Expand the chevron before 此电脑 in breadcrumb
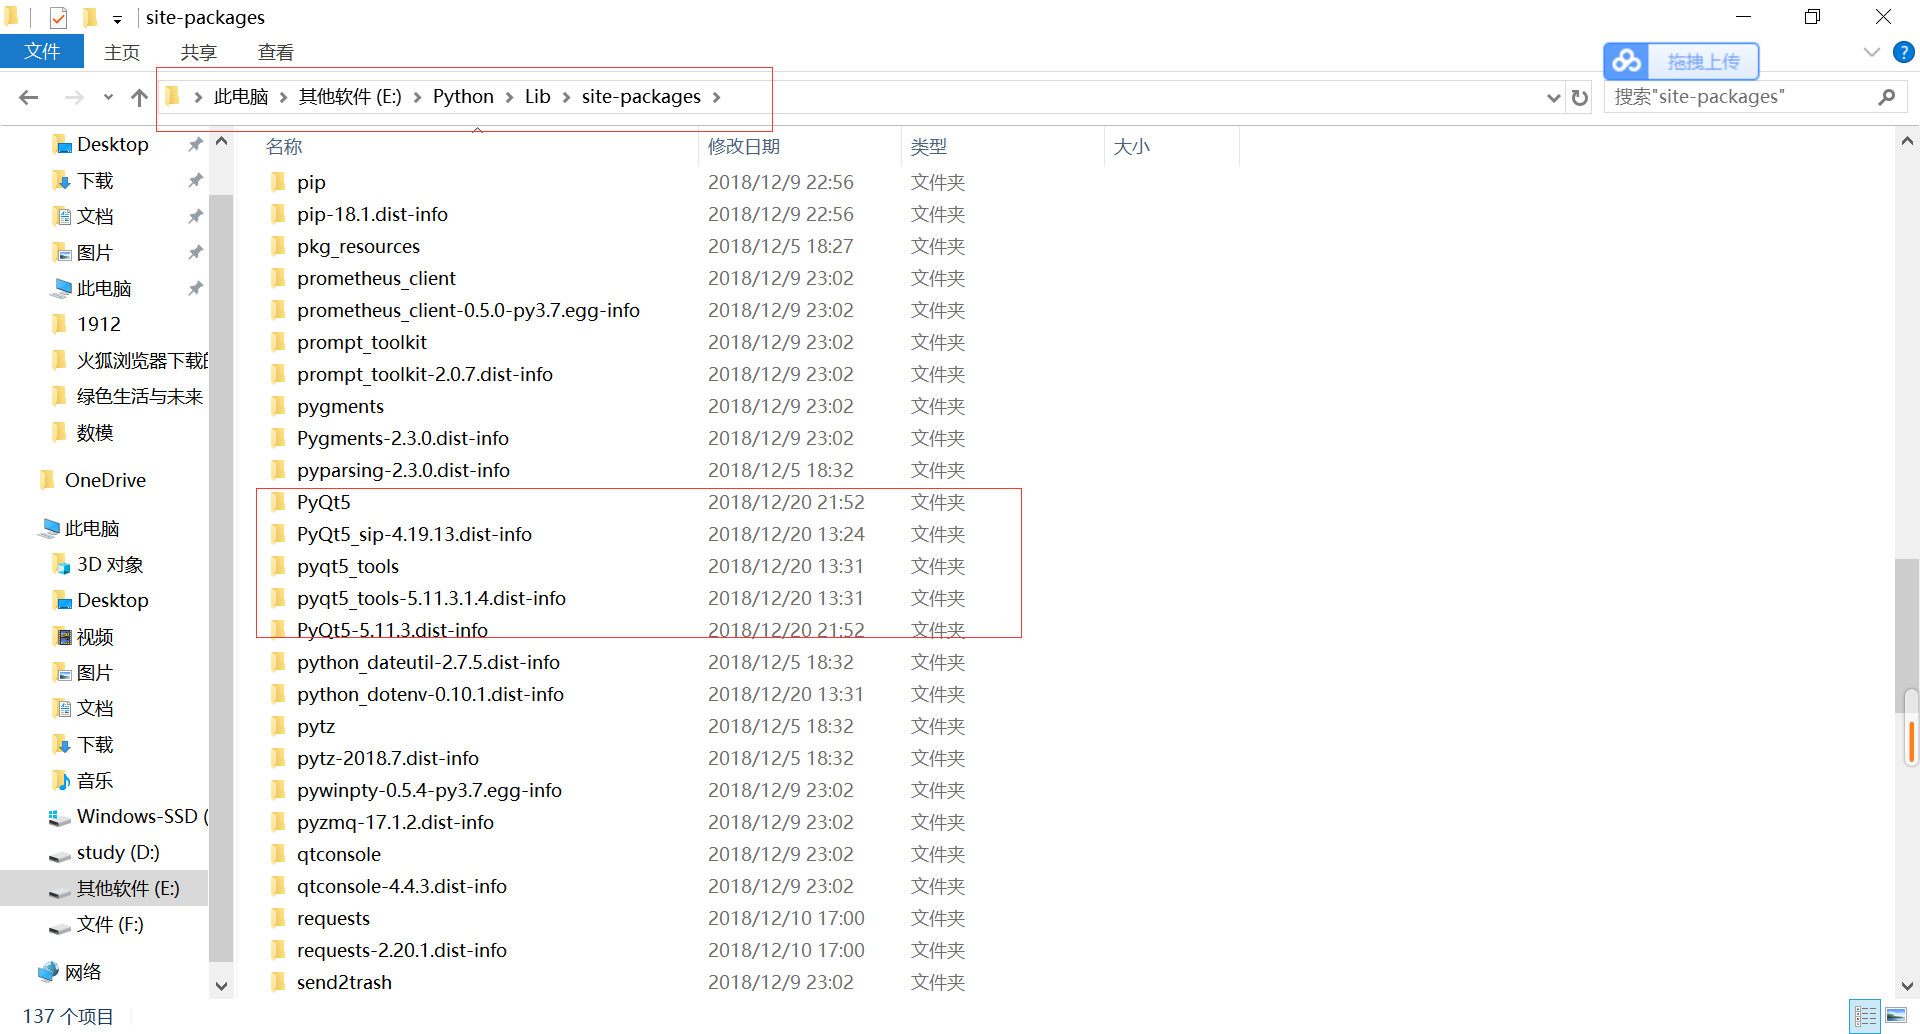This screenshot has height=1034, width=1920. pos(199,97)
